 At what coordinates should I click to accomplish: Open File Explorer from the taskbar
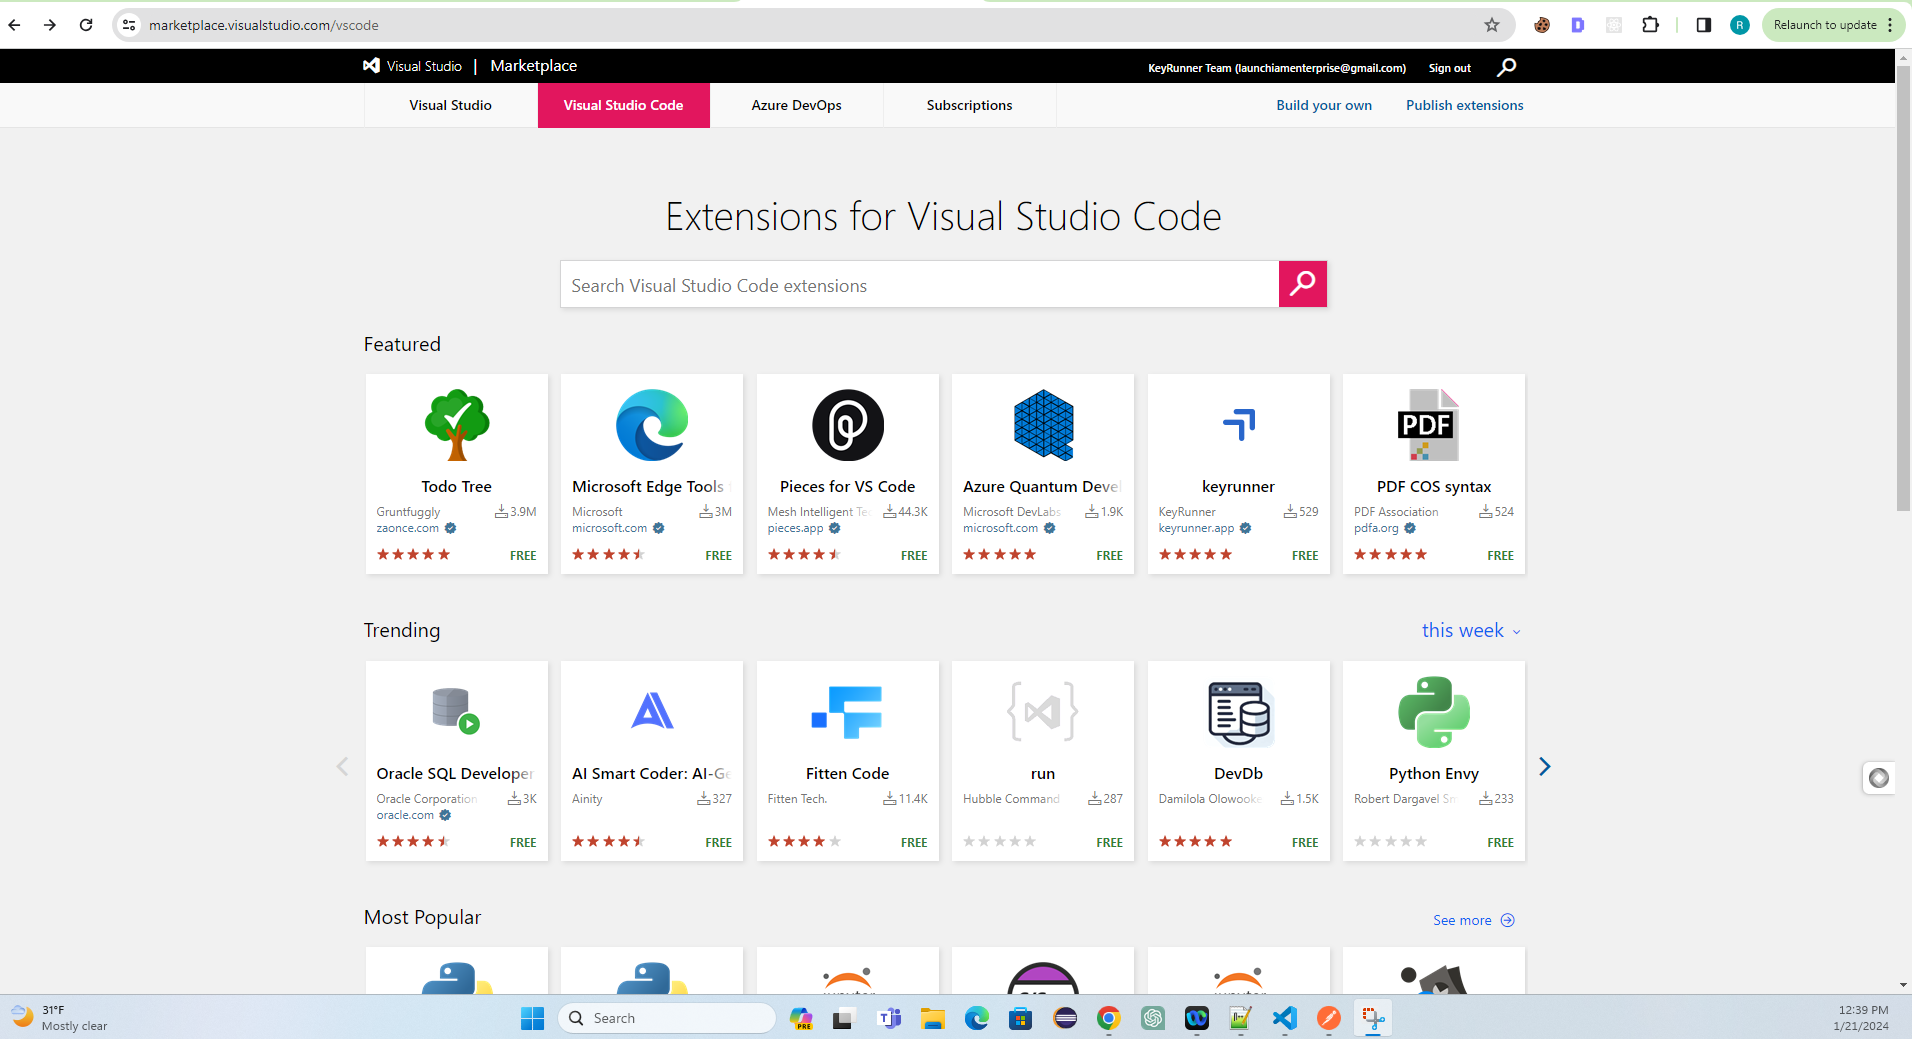coord(933,1018)
